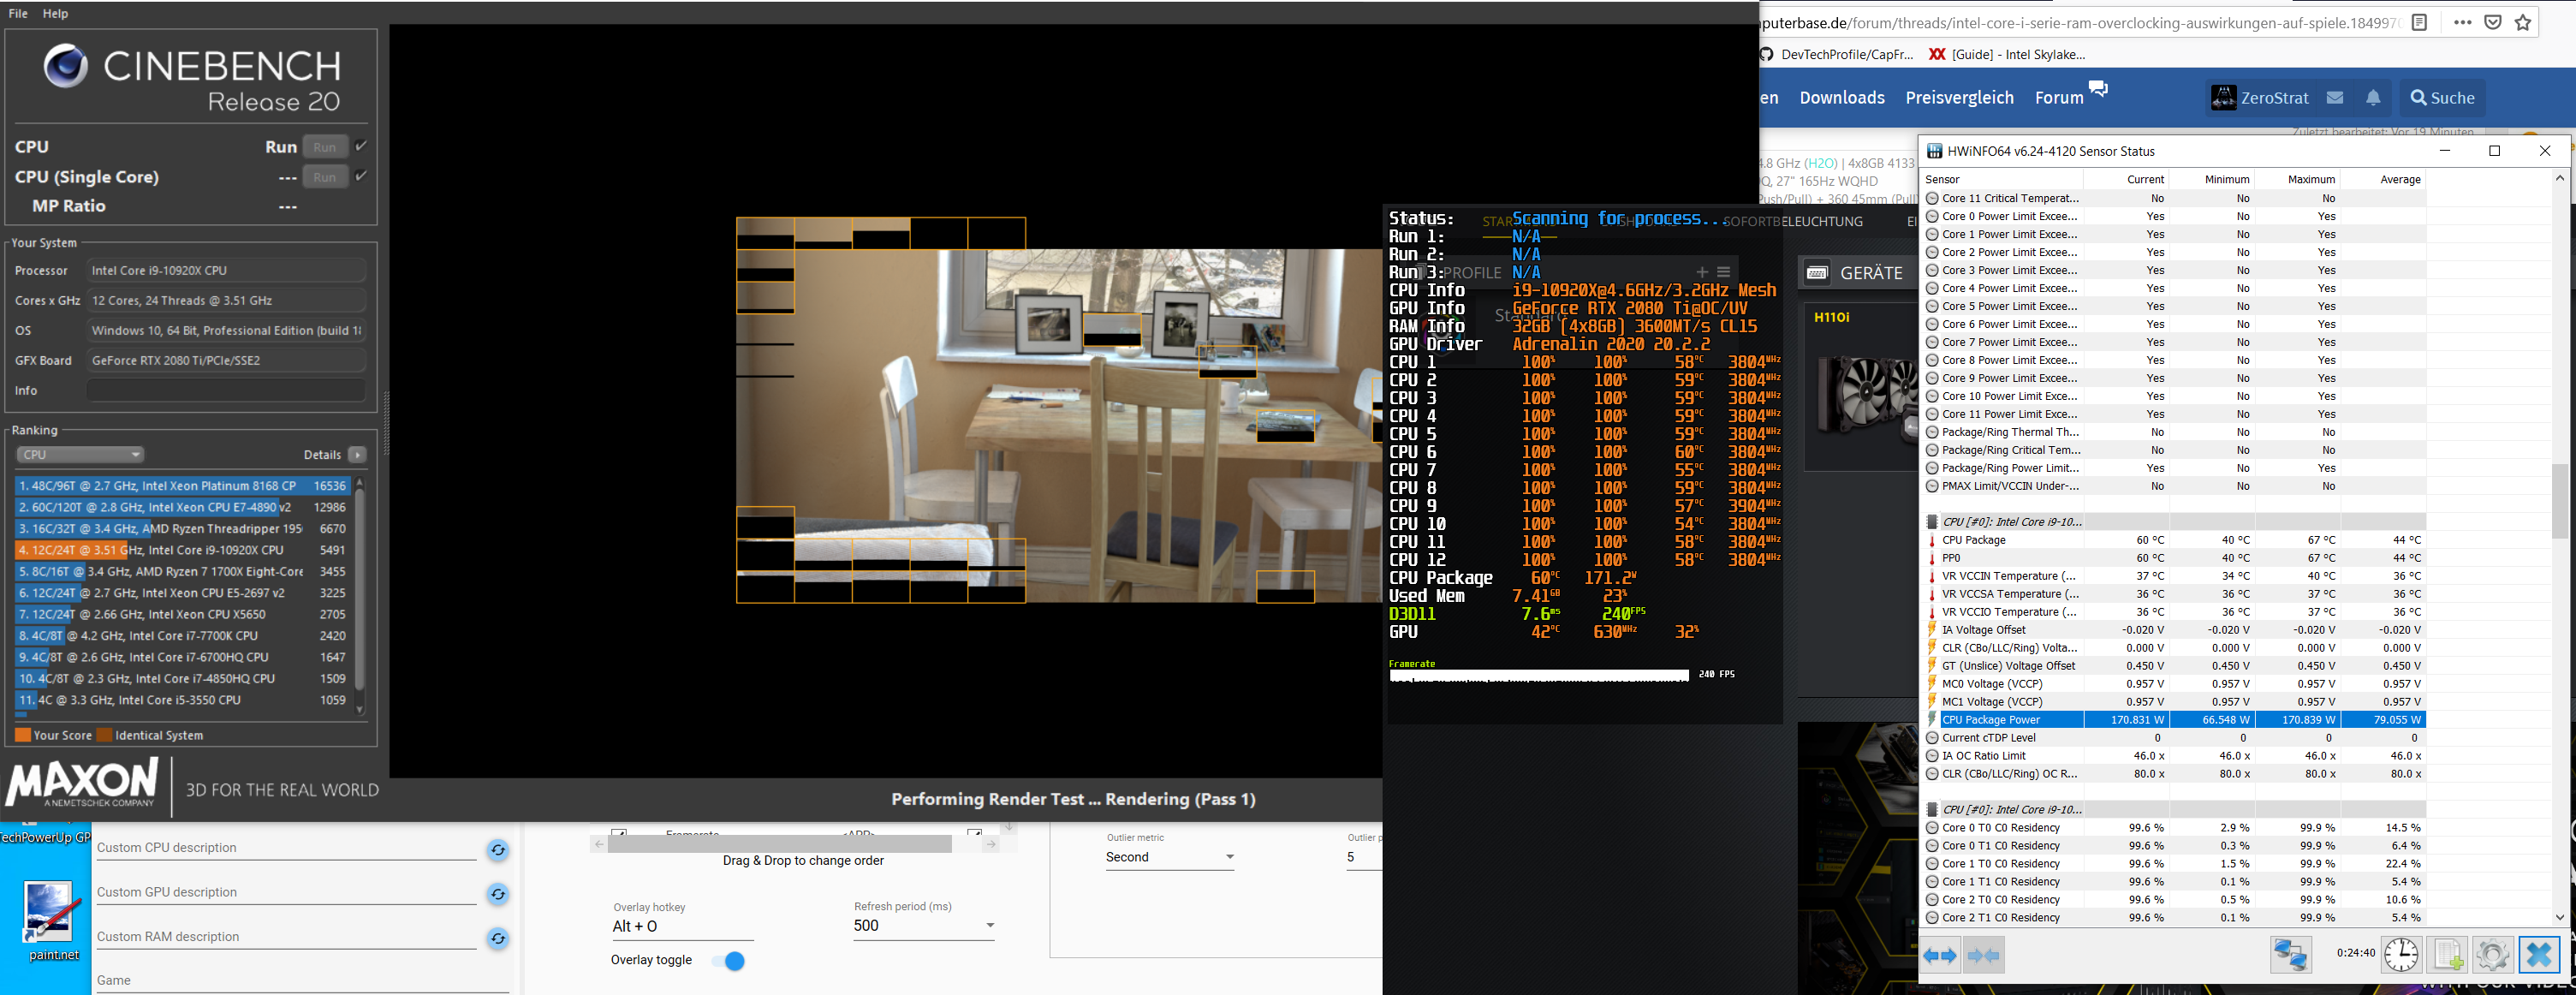This screenshot has width=2576, height=995.
Task: Start HWiNFO logging with the sheet-plus icon
Action: [x=2447, y=954]
